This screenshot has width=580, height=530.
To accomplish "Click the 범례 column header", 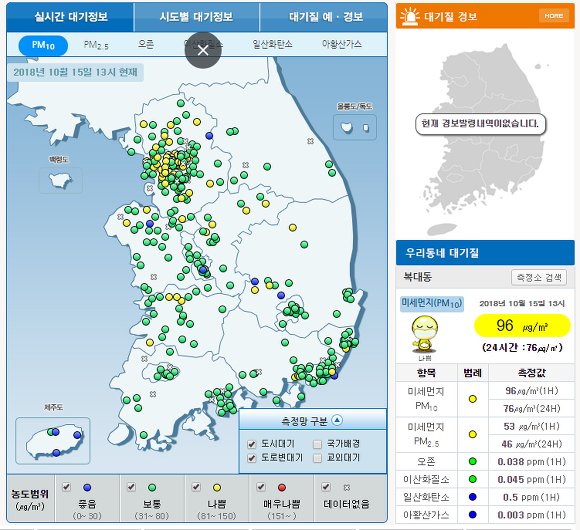I will (x=472, y=373).
